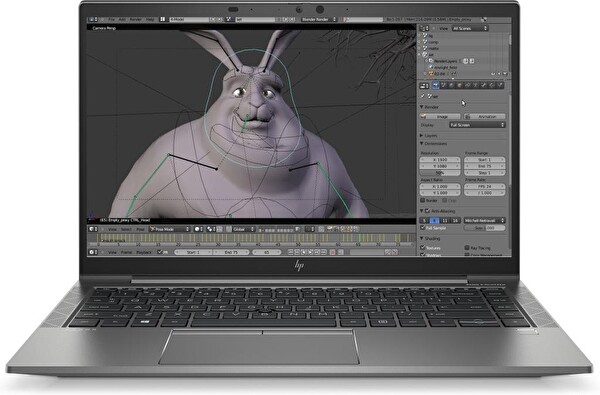Click the timeline Start 1 field

tap(193, 252)
